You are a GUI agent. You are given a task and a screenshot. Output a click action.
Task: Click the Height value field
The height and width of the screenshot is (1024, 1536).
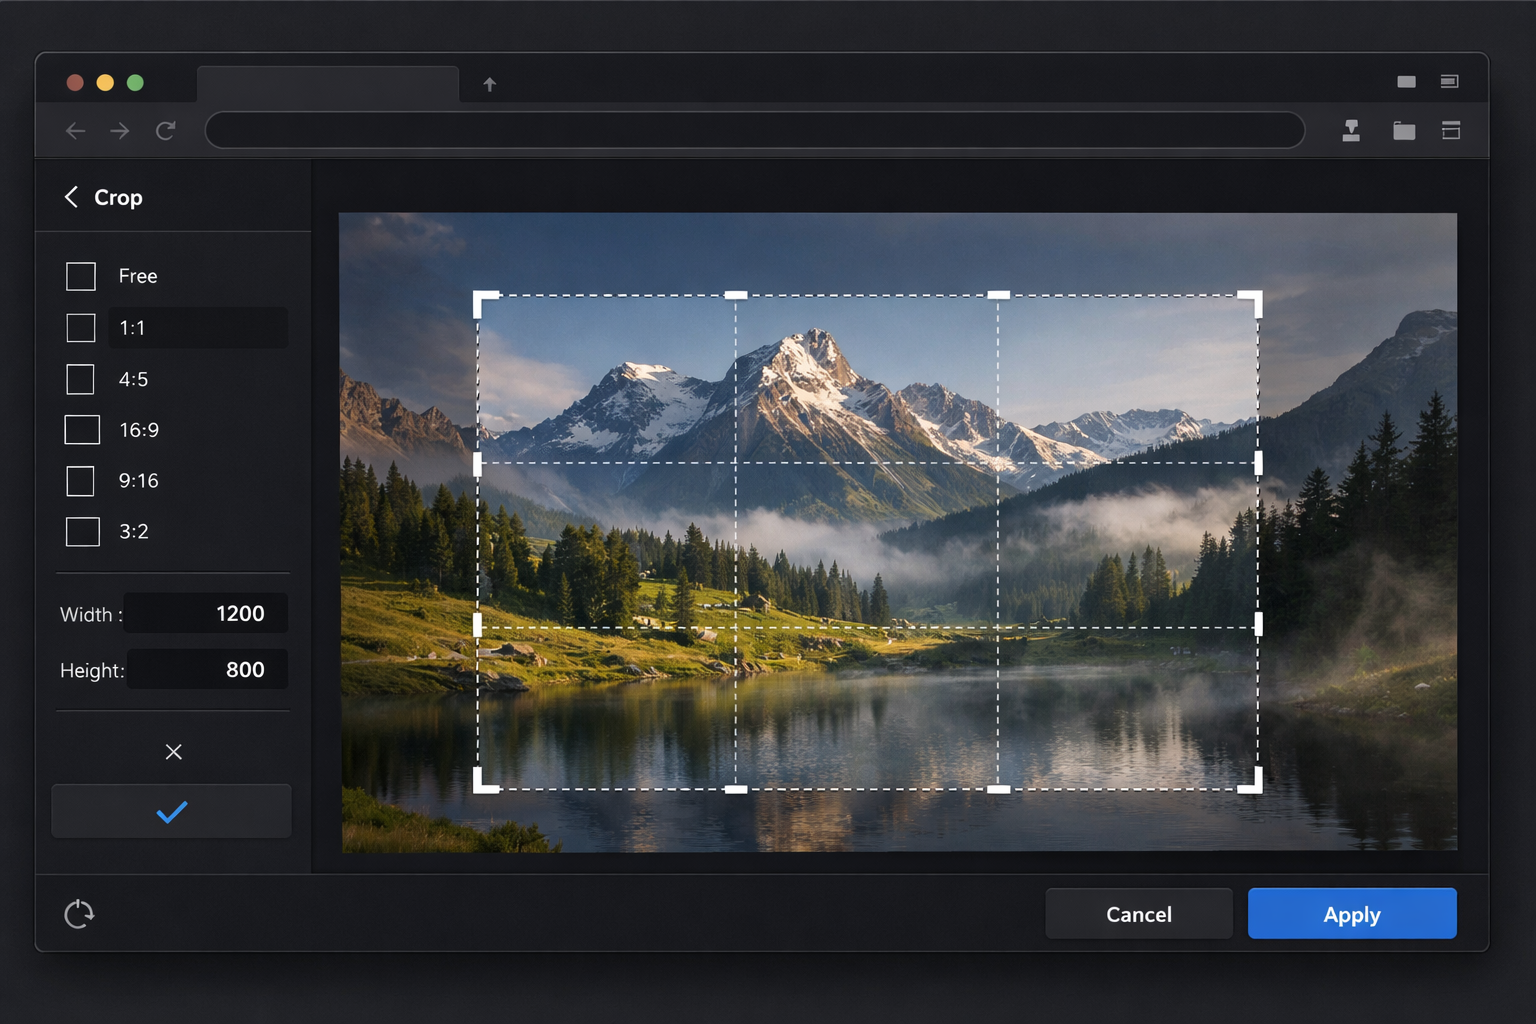pyautogui.click(x=207, y=669)
